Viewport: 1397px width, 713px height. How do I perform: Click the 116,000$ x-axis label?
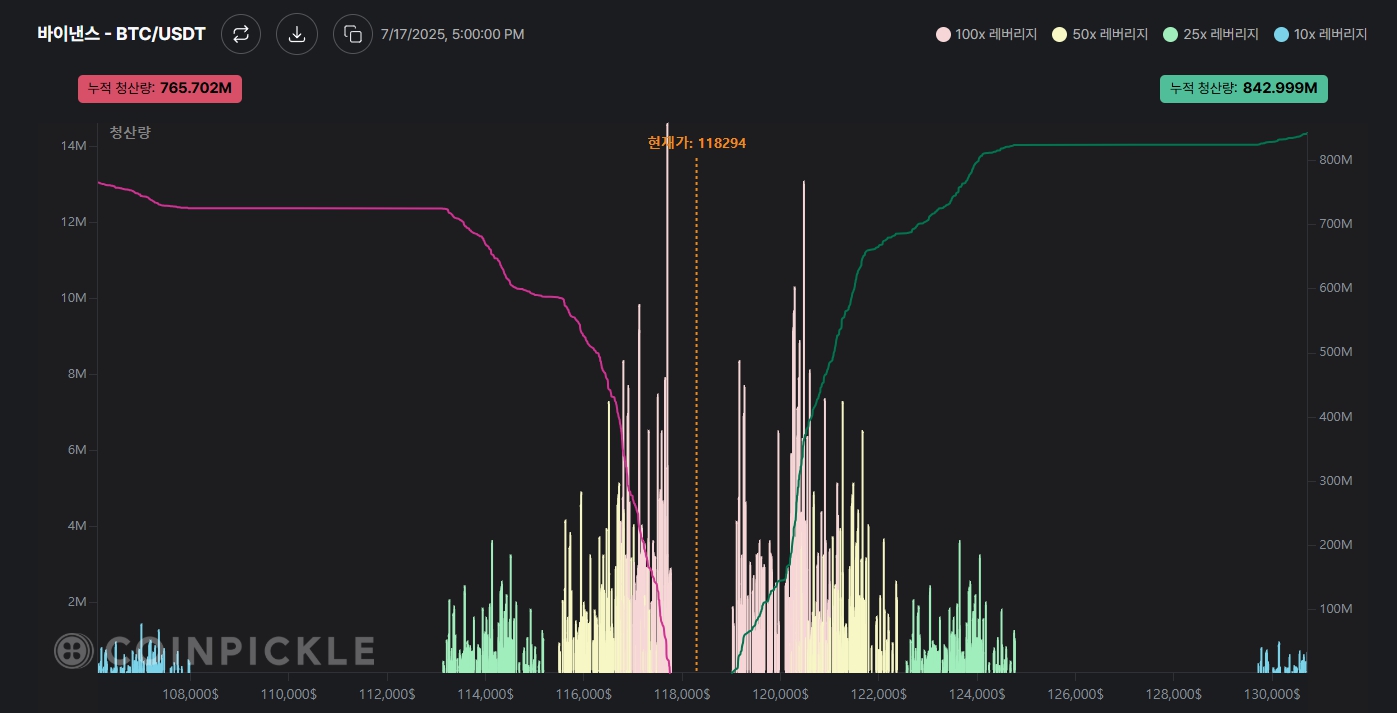click(583, 693)
